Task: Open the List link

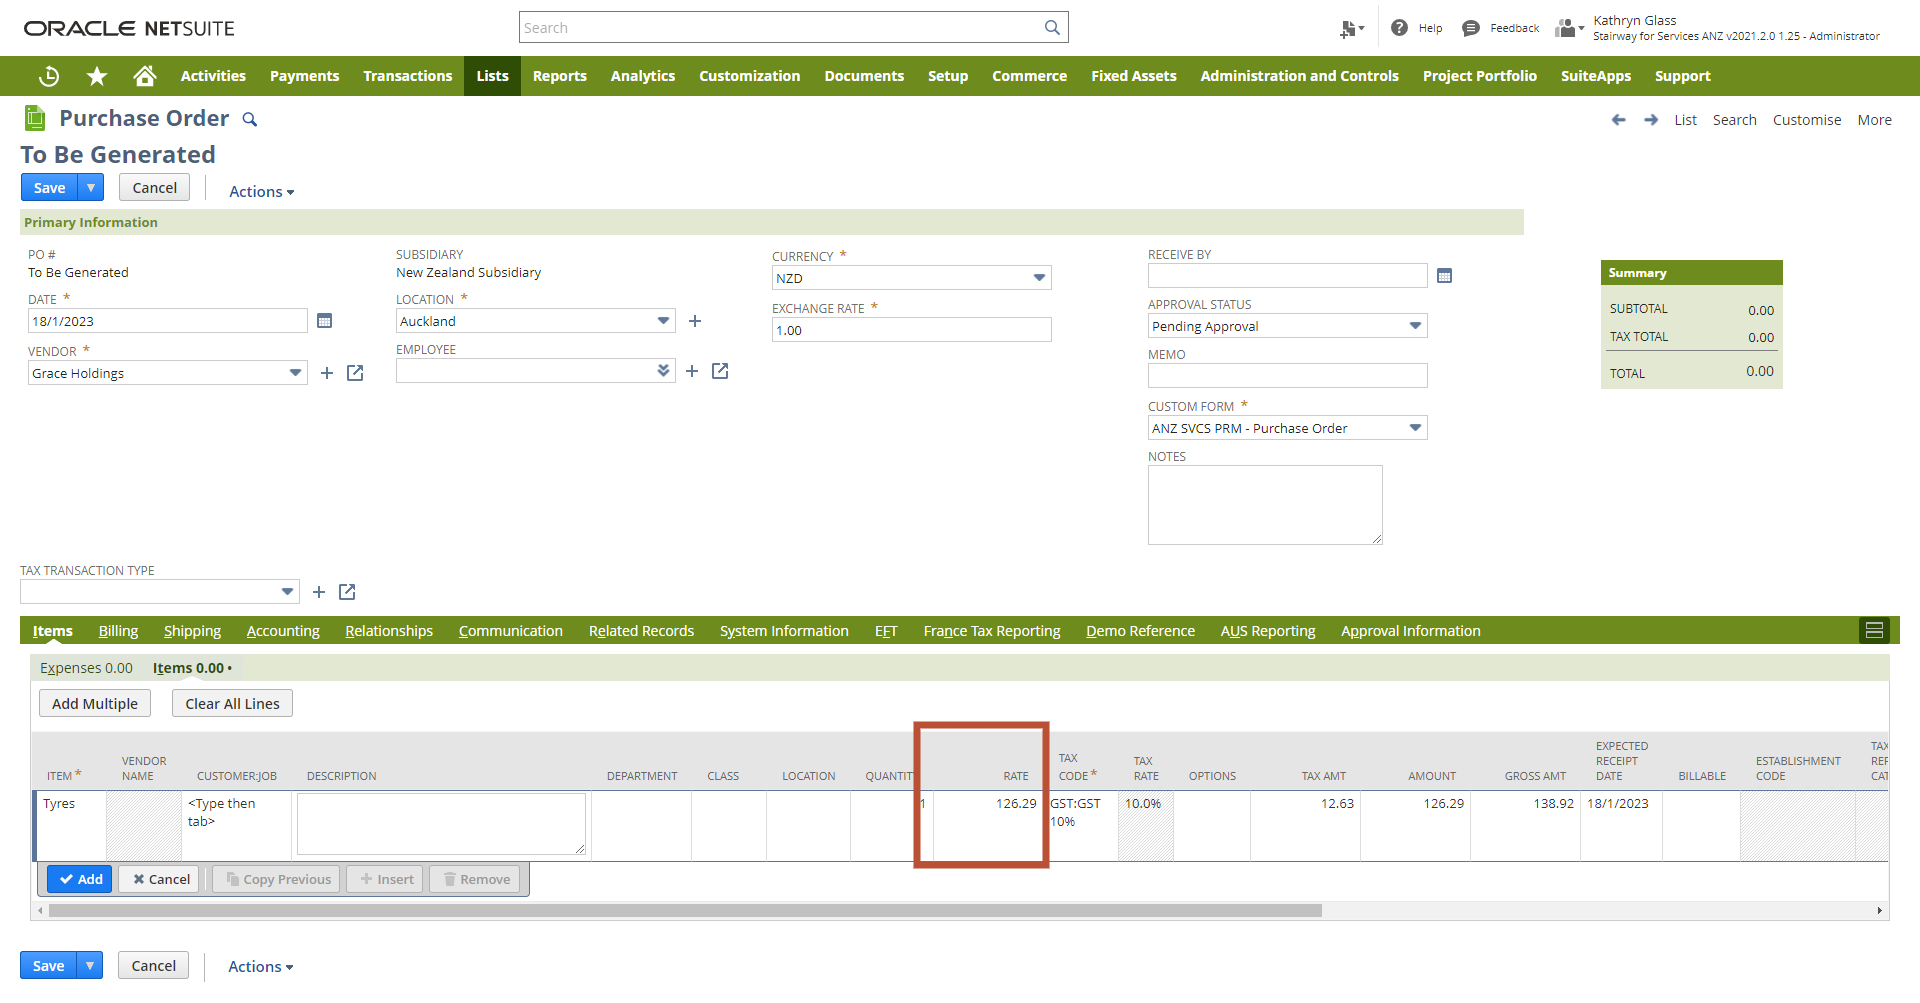Action: [x=1686, y=120]
